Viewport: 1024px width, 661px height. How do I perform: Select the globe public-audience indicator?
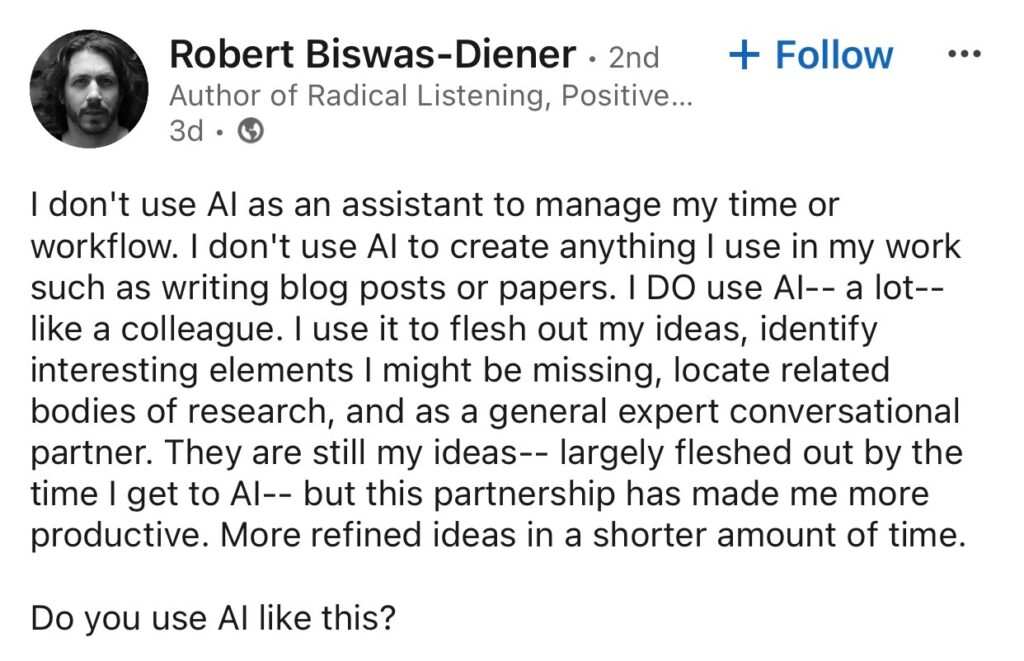point(251,130)
